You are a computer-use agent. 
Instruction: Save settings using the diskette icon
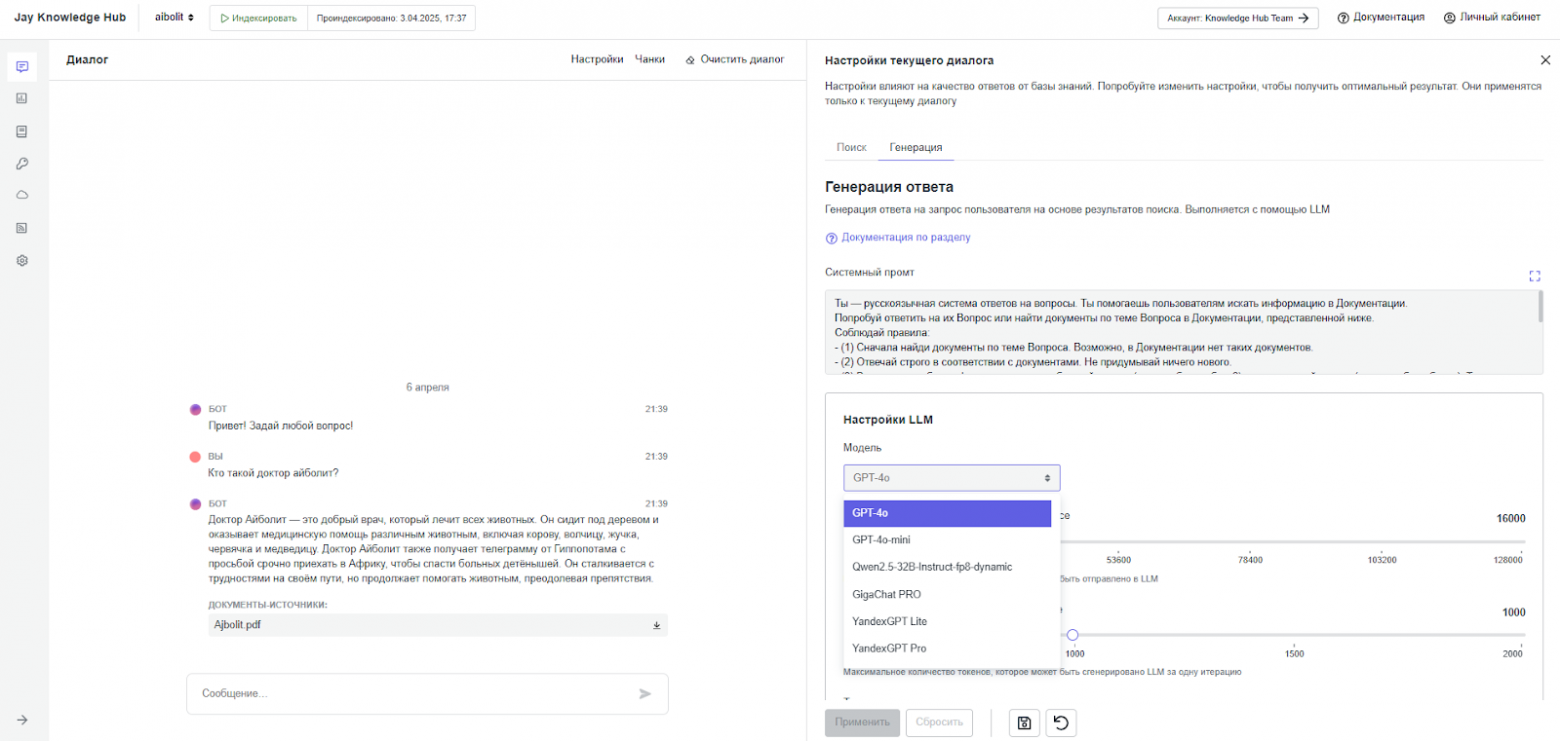point(1023,722)
